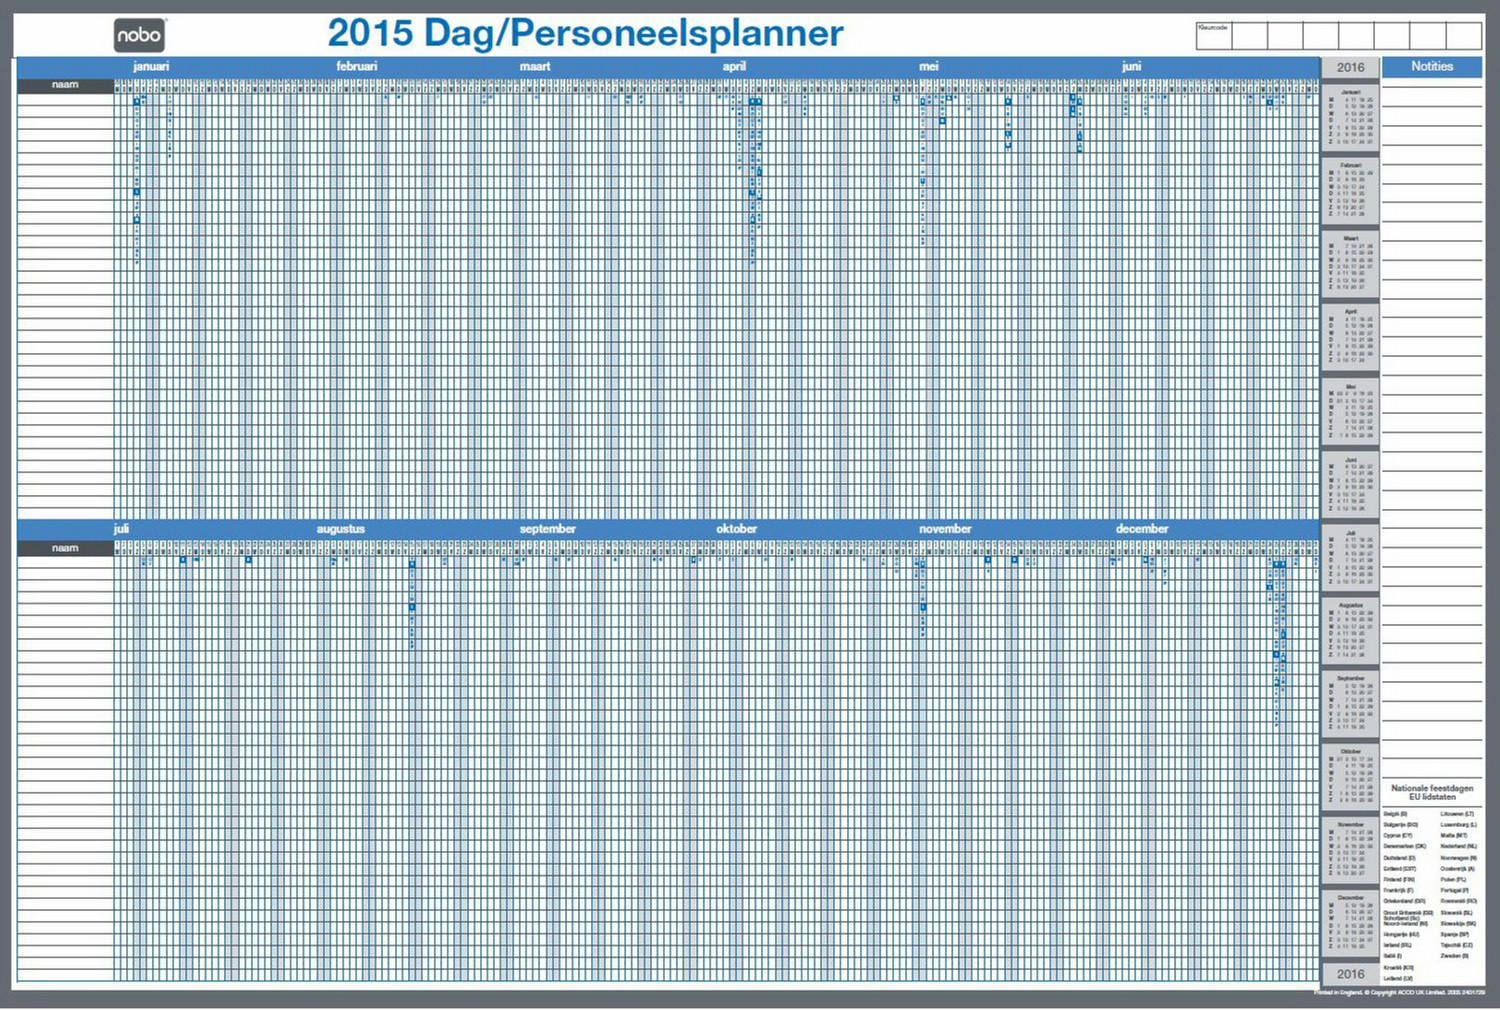Click the top 2016 label box
The height and width of the screenshot is (1010, 1500).
click(1350, 68)
